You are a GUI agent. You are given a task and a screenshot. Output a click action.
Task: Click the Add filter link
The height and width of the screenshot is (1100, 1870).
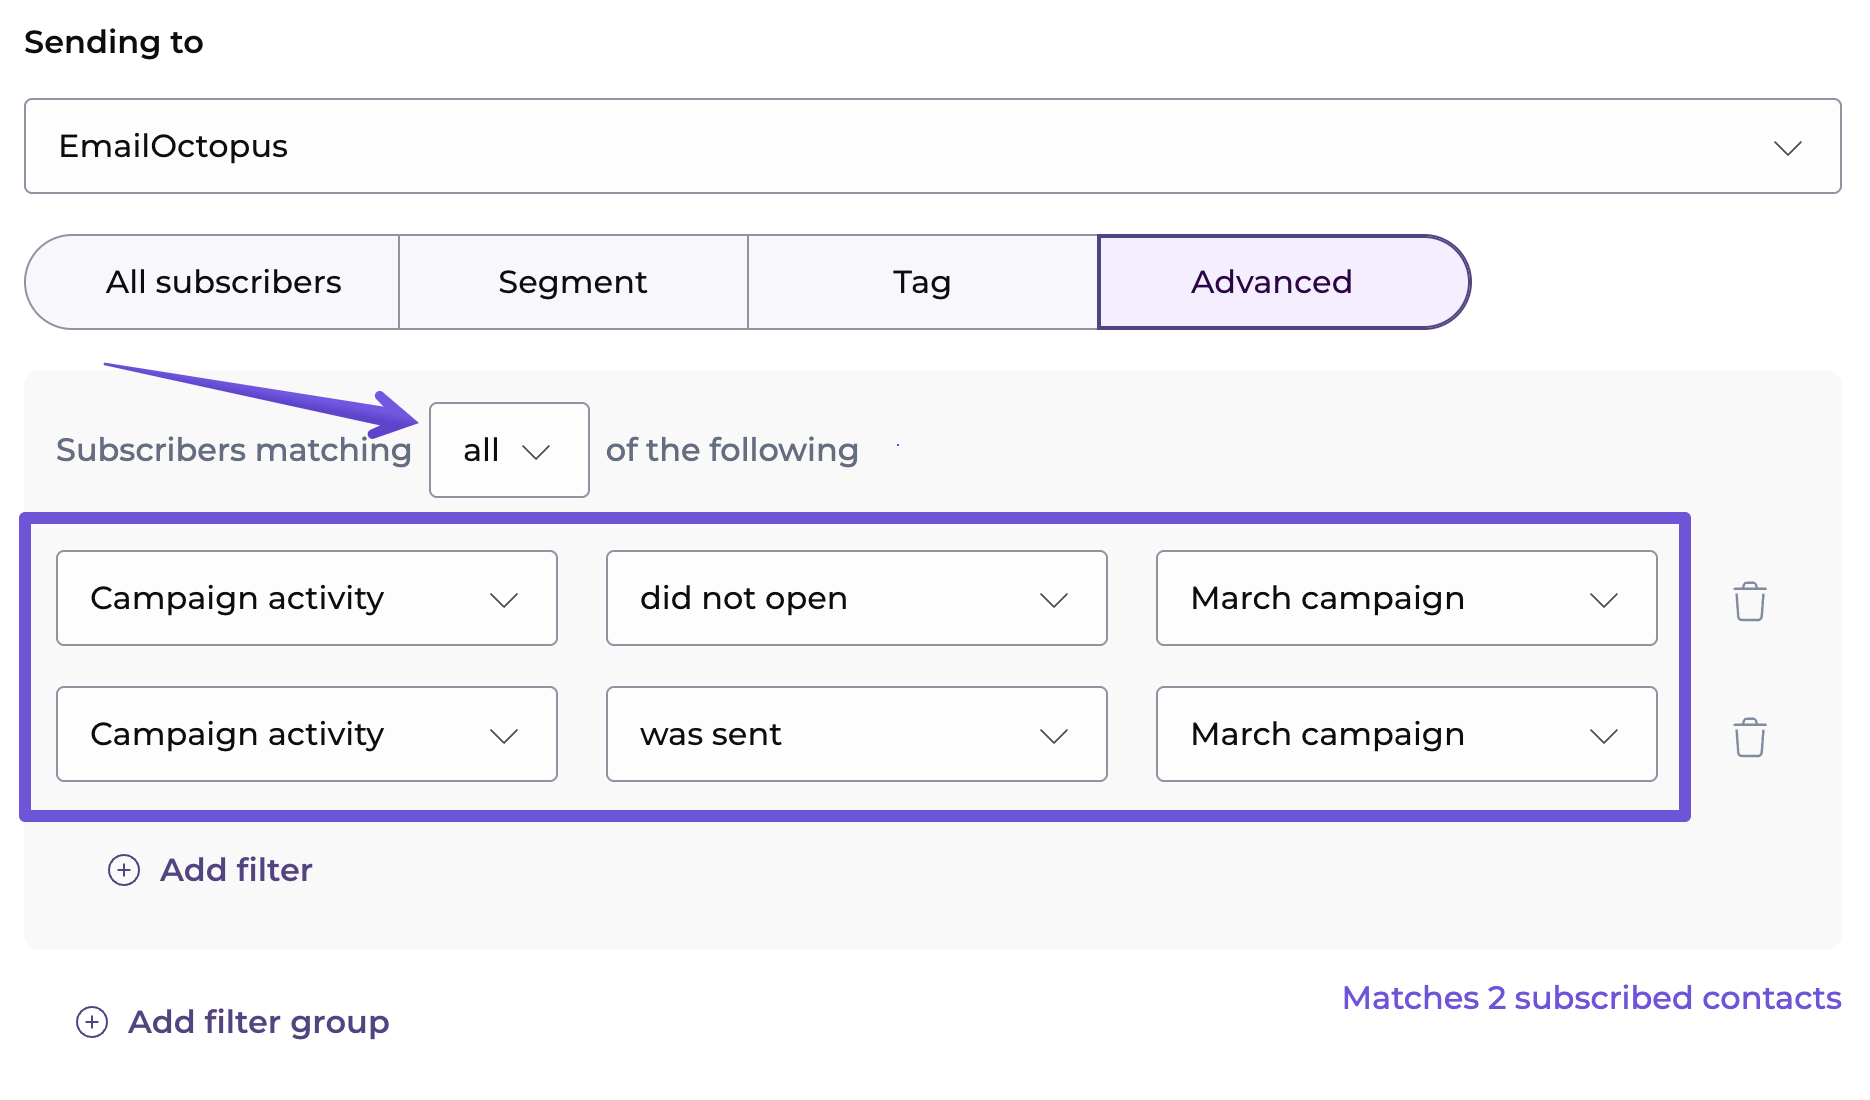pos(236,870)
